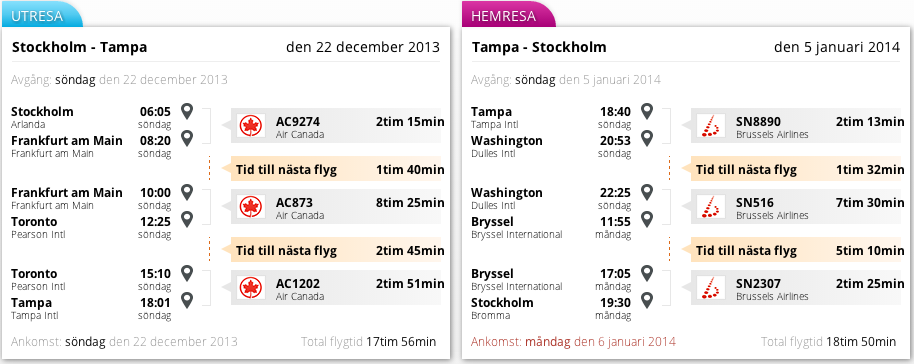This screenshot has height=364, width=914.
Task: Click the map pin next to Tampa 18:01
Action: pos(187,300)
